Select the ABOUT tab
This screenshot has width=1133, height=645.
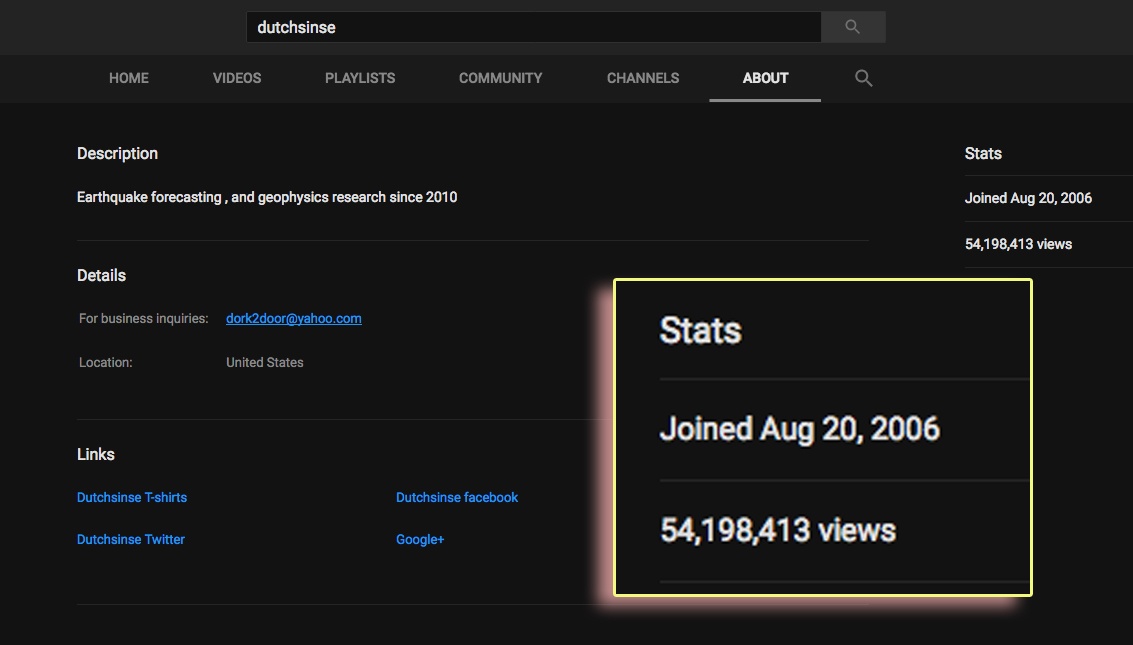click(765, 78)
